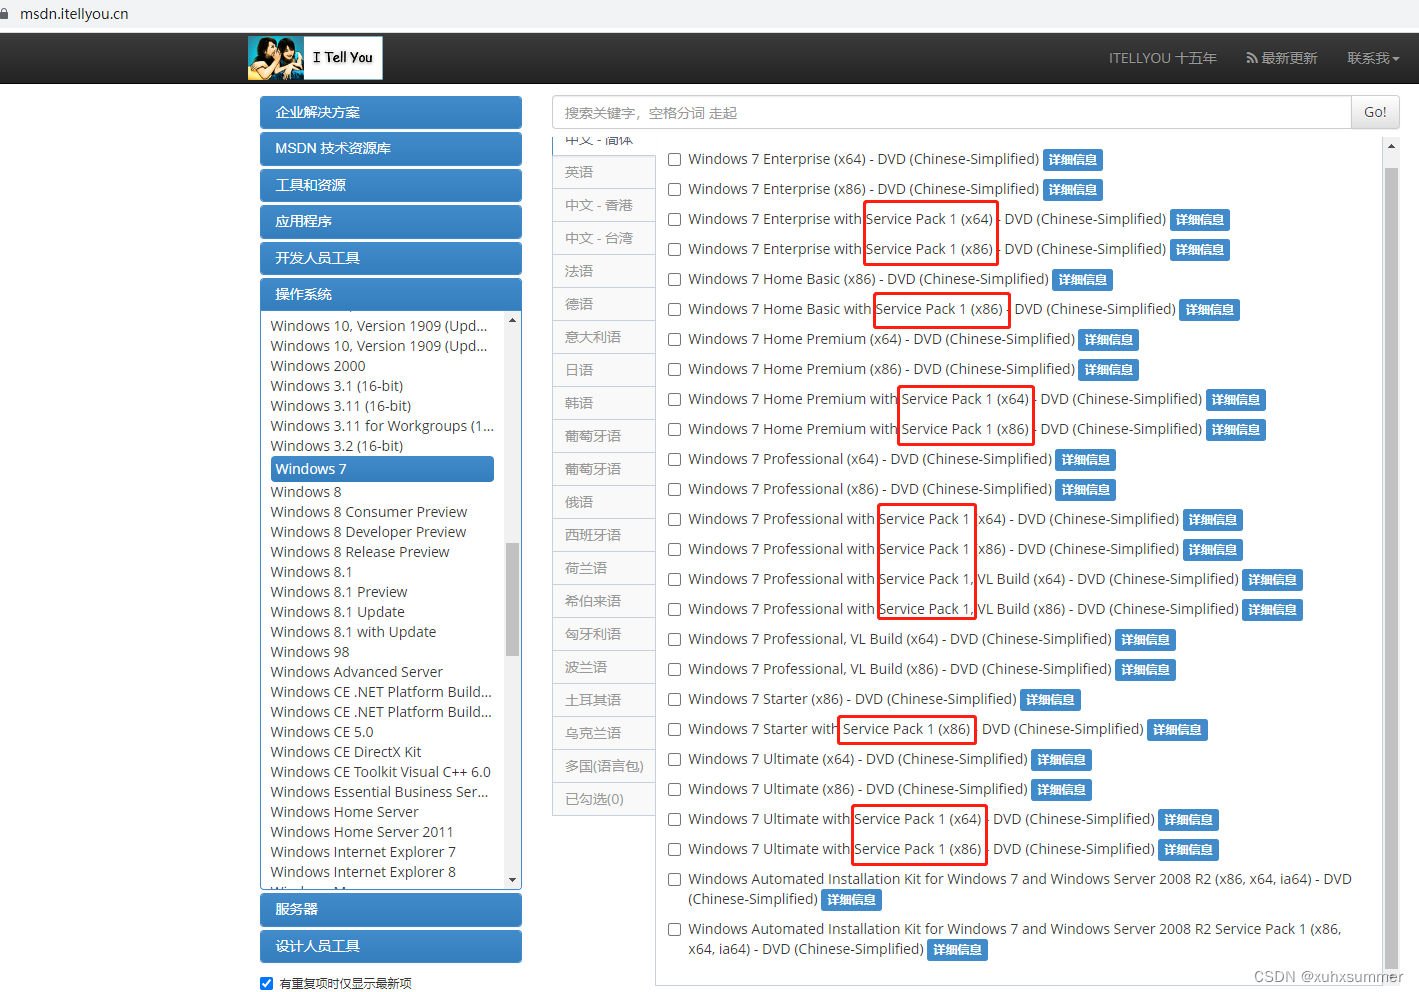Select Windows Advanced Server entry
The image size is (1419, 992).
[x=357, y=672]
